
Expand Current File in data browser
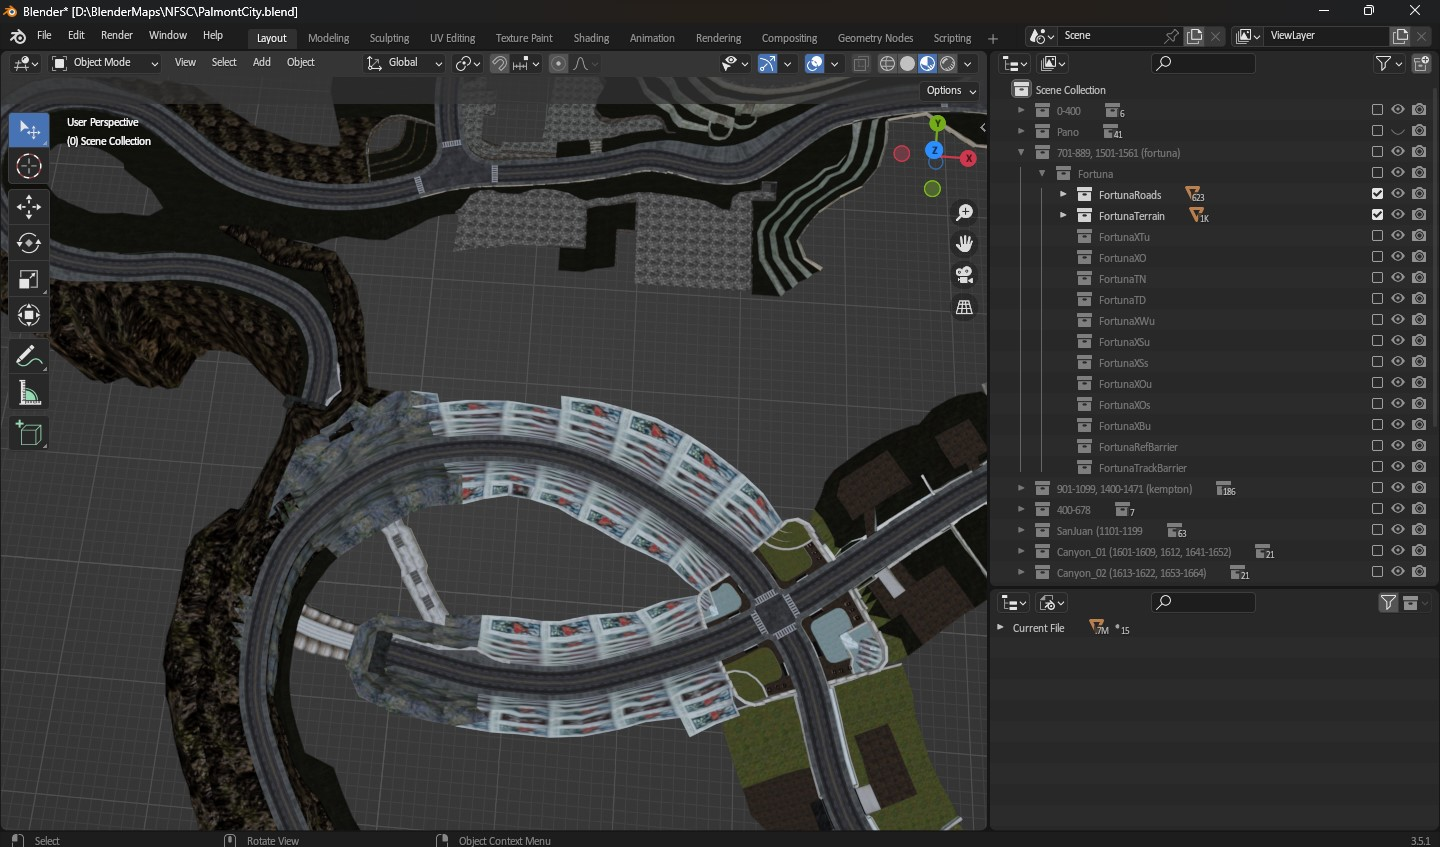click(x=1000, y=628)
